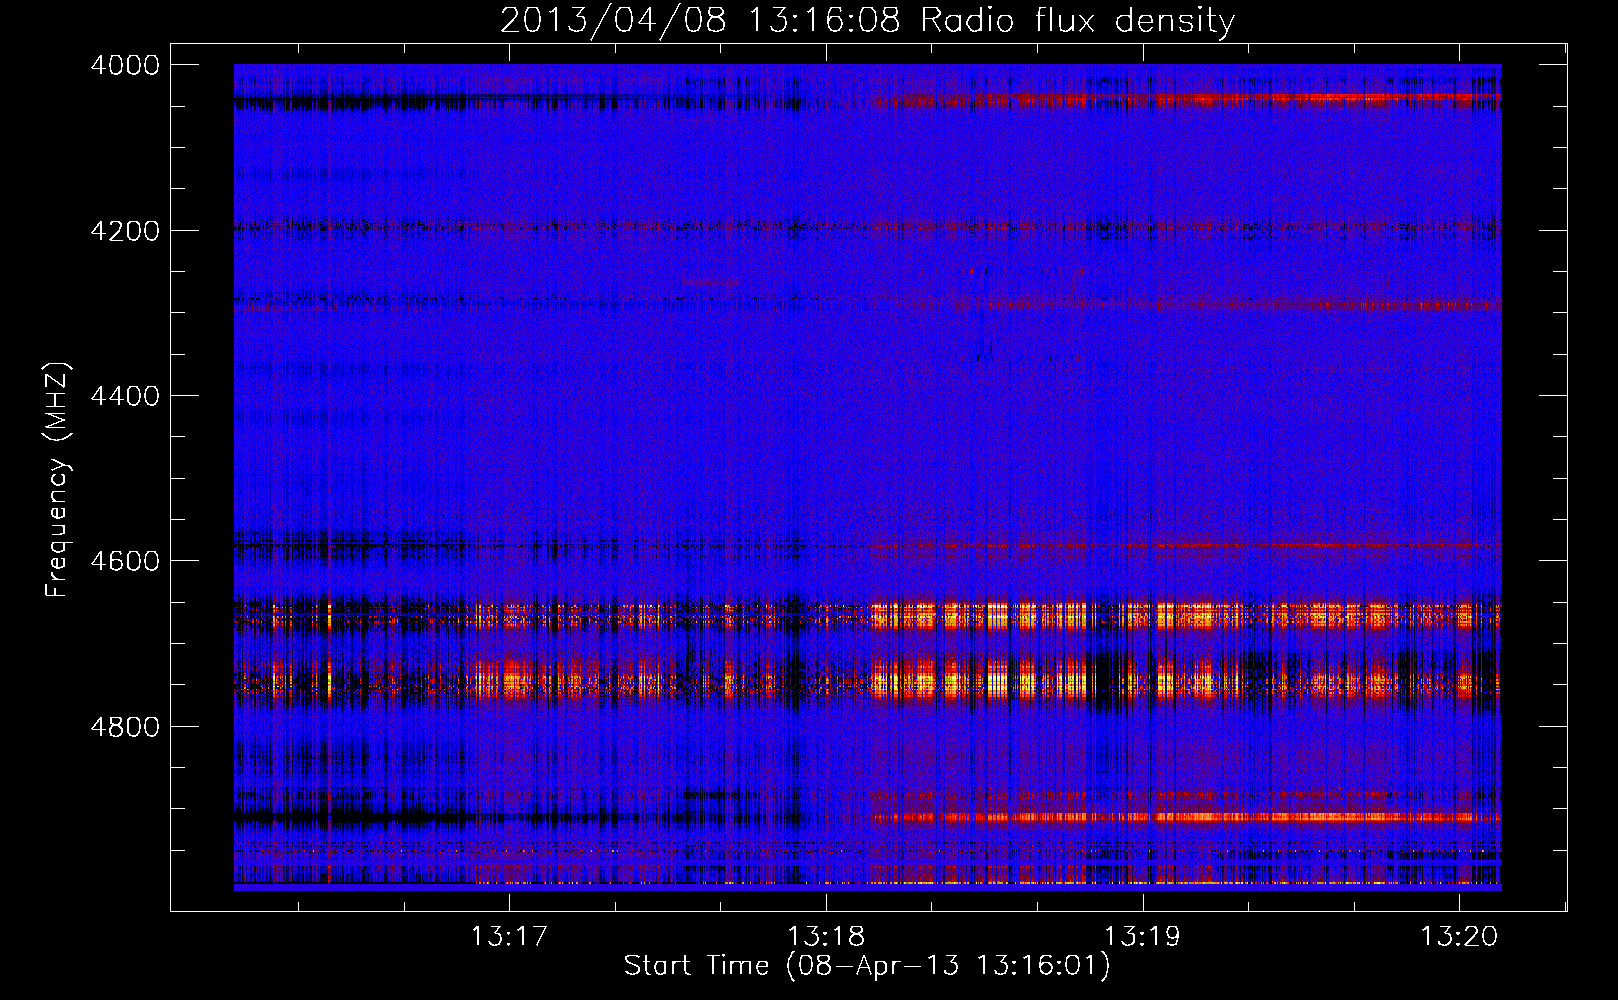Select the 4400 frequency axis label

pos(124,396)
